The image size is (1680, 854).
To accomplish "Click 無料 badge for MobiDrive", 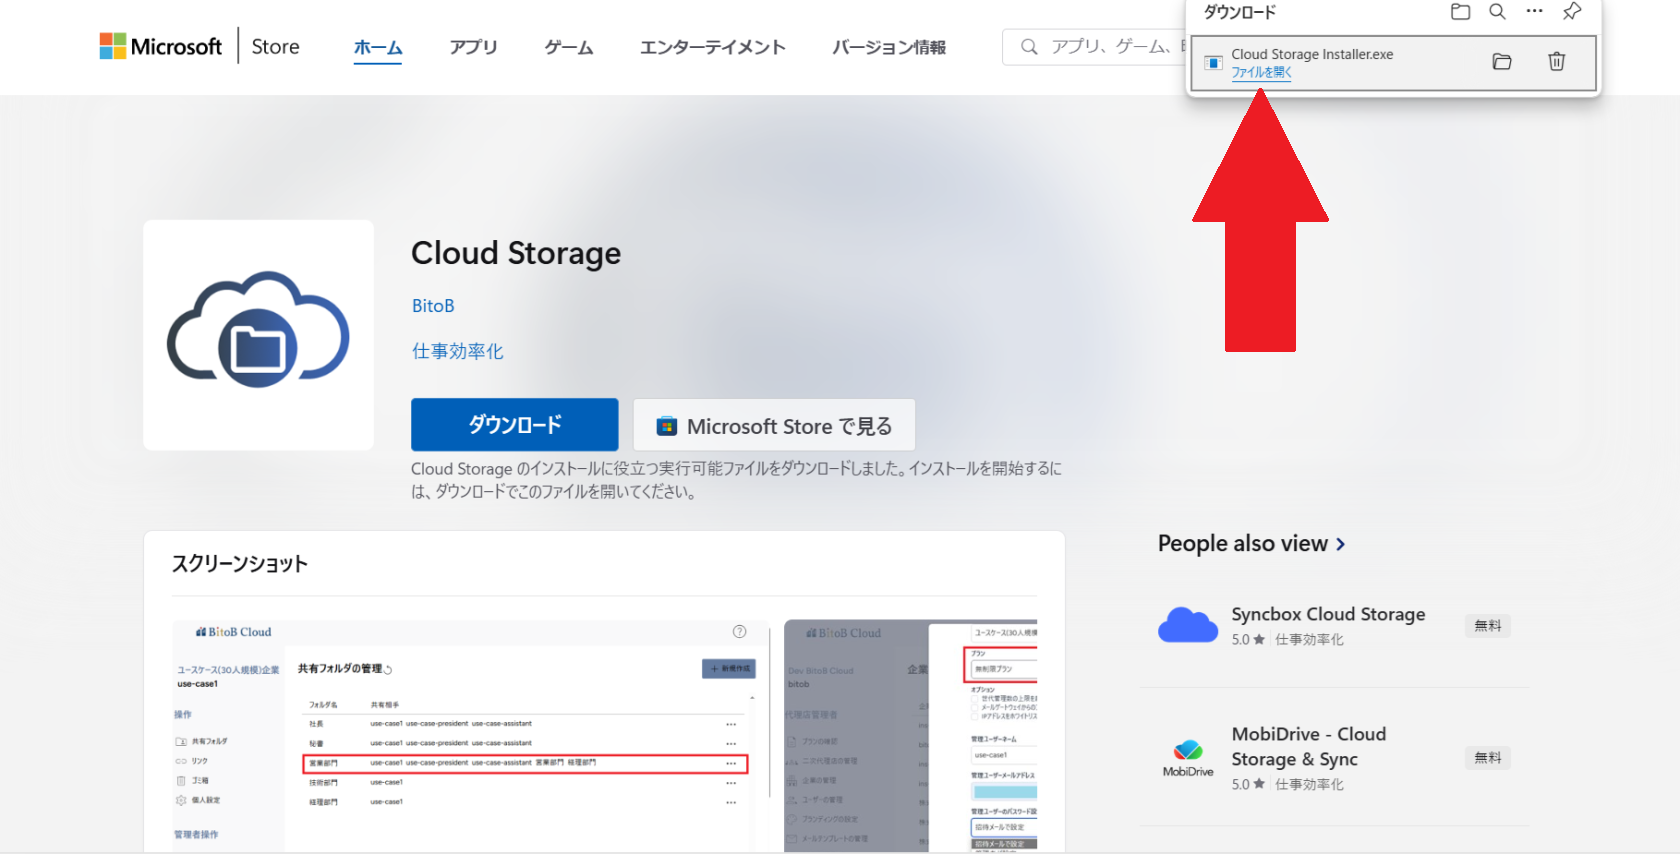I will [1488, 758].
